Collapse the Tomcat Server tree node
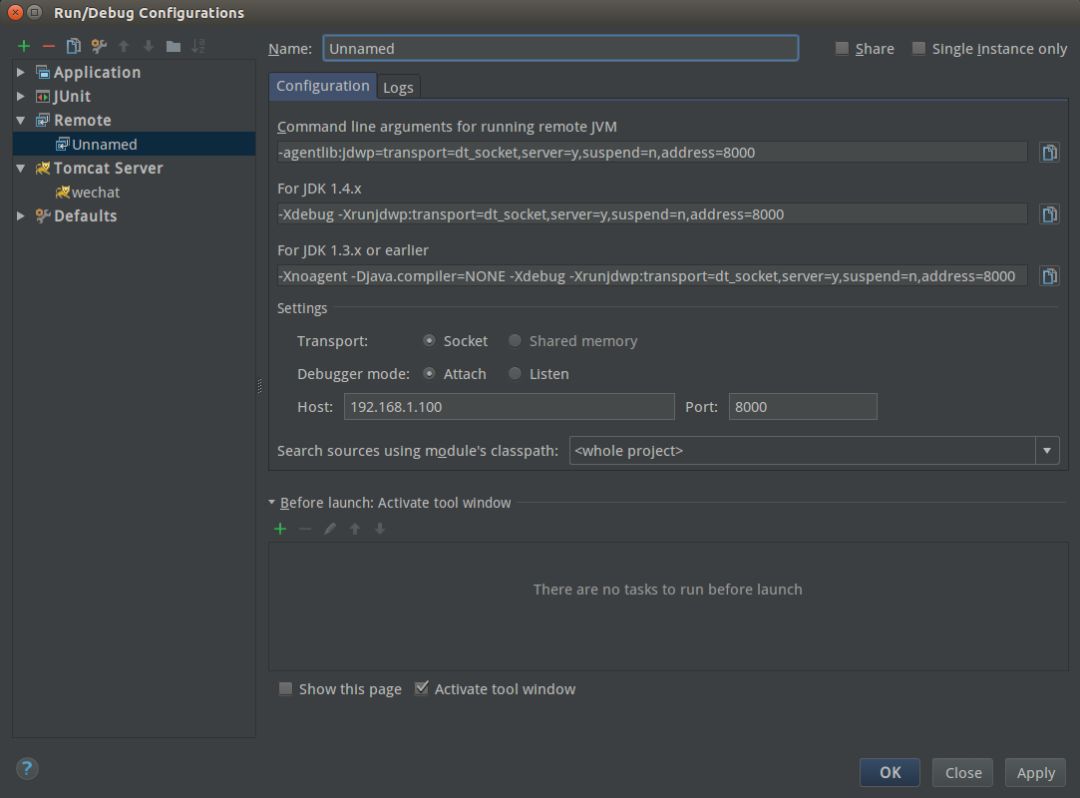1080x798 pixels. coord(21,168)
